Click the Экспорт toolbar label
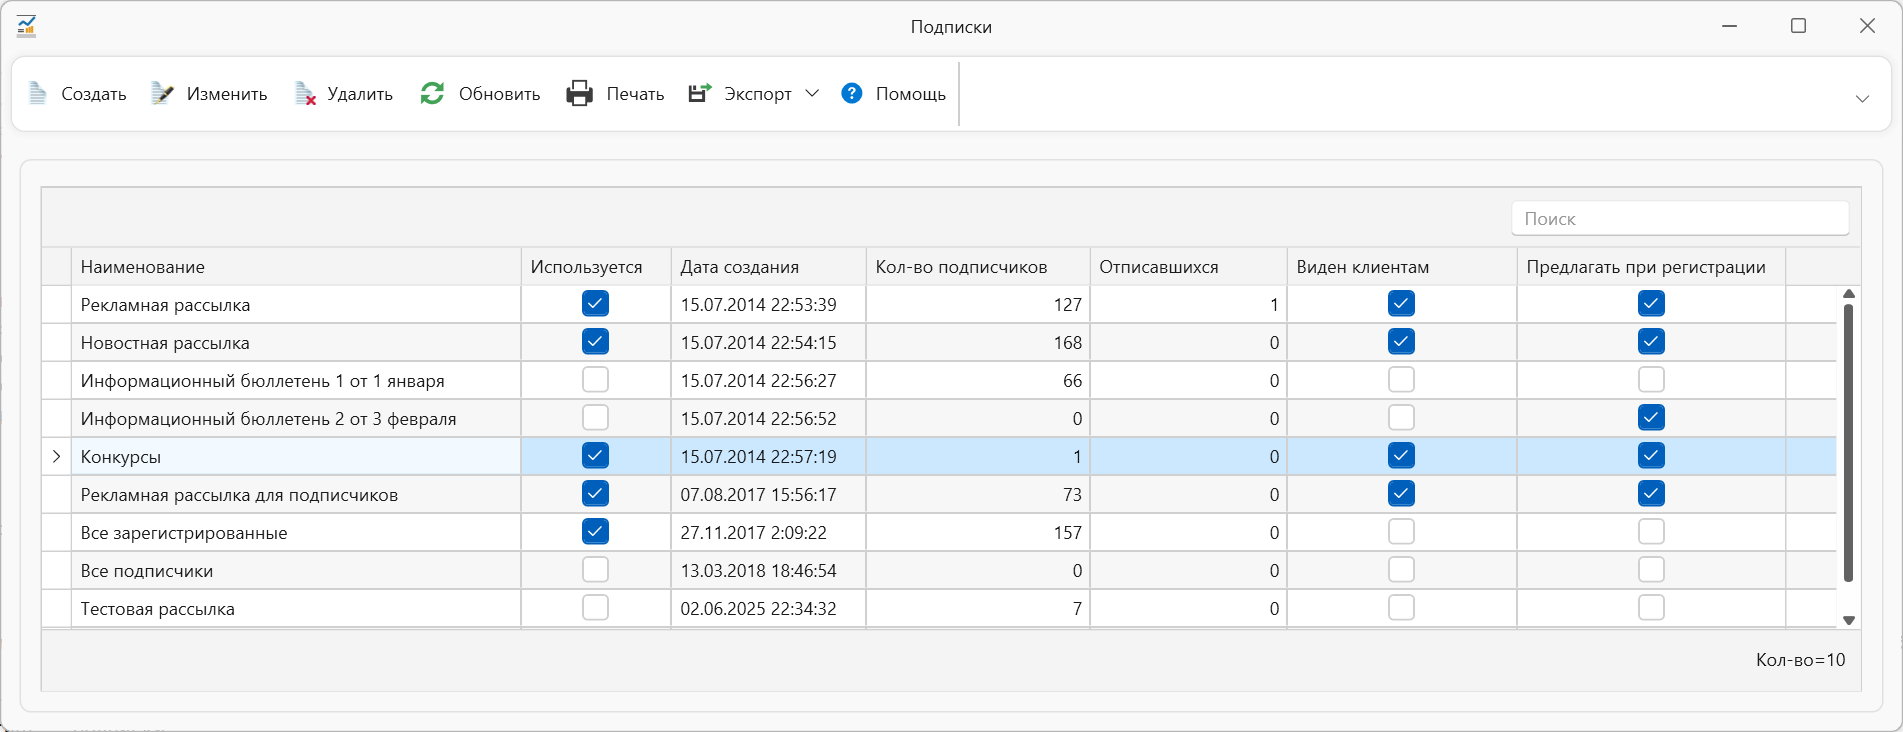1903x732 pixels. 758,94
